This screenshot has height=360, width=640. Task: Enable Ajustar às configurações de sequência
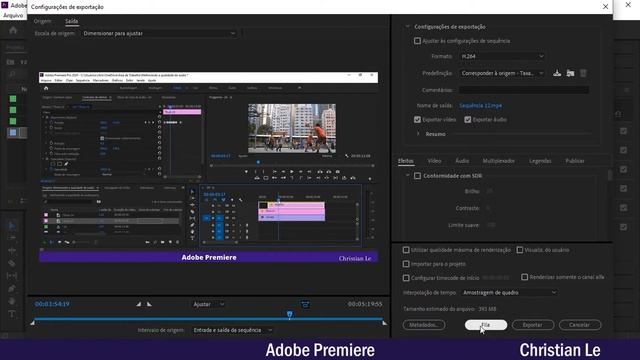pyautogui.click(x=417, y=41)
